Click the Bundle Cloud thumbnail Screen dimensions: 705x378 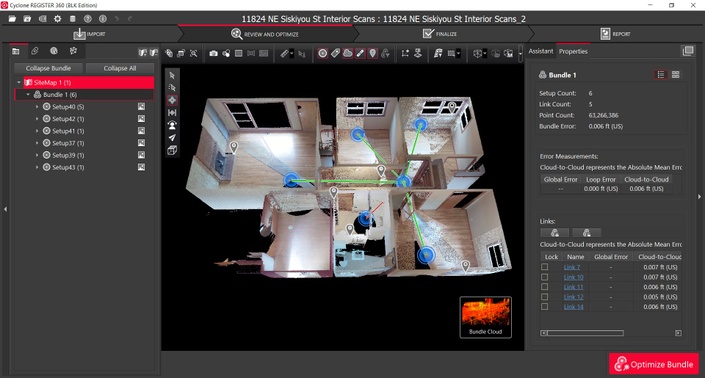pyautogui.click(x=486, y=317)
